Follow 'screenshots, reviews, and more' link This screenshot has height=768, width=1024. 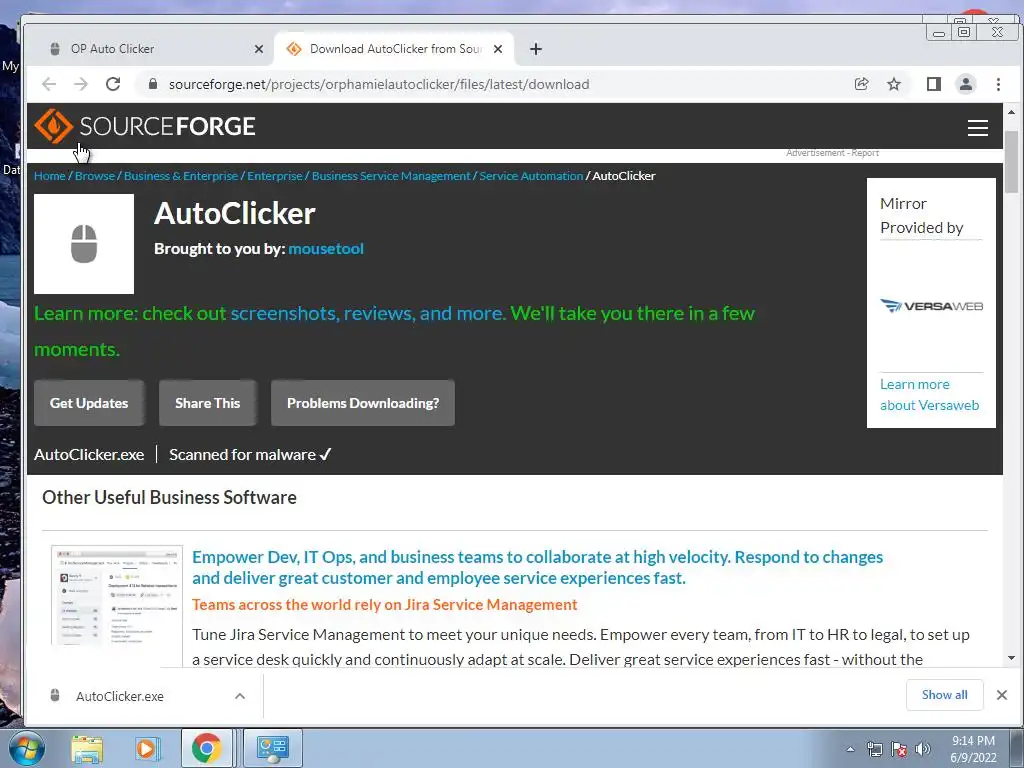coord(368,313)
